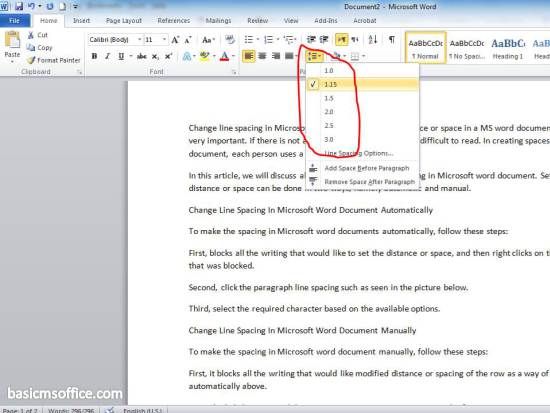Toggle justify alignment
The height and width of the screenshot is (413, 550).
tap(289, 56)
